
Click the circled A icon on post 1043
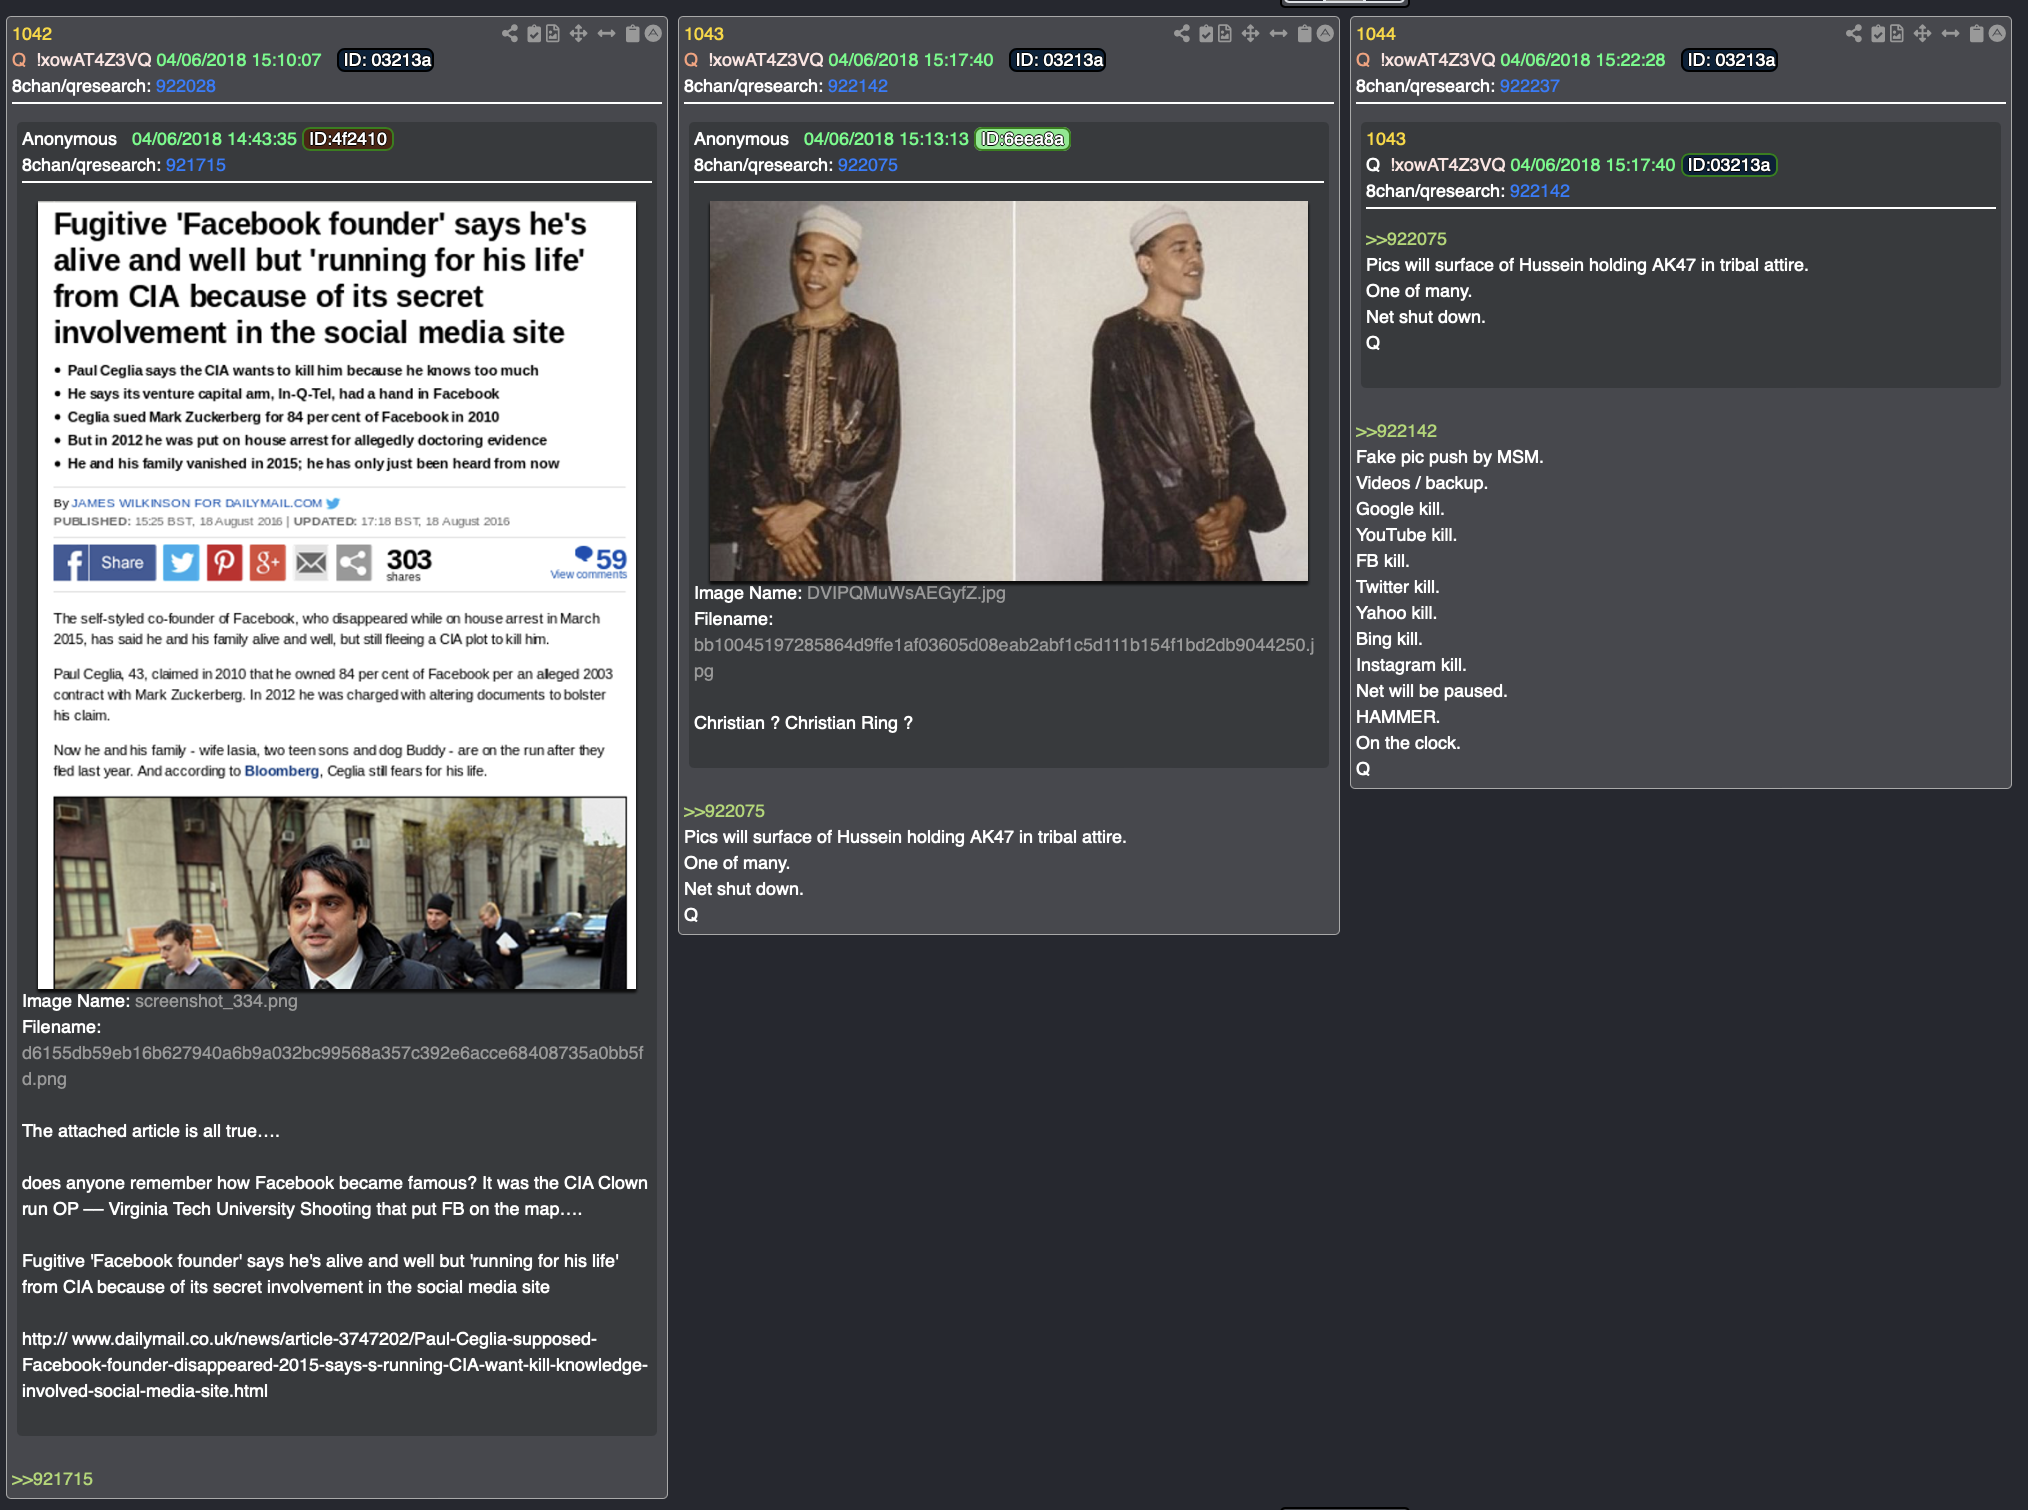(1325, 34)
